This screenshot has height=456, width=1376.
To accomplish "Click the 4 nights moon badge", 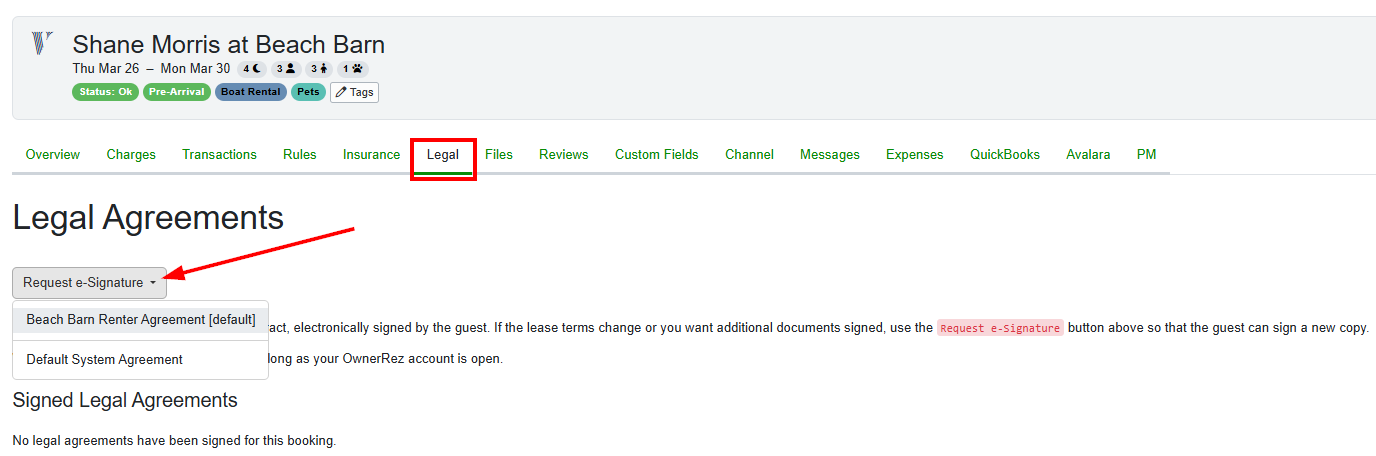I will click(252, 69).
